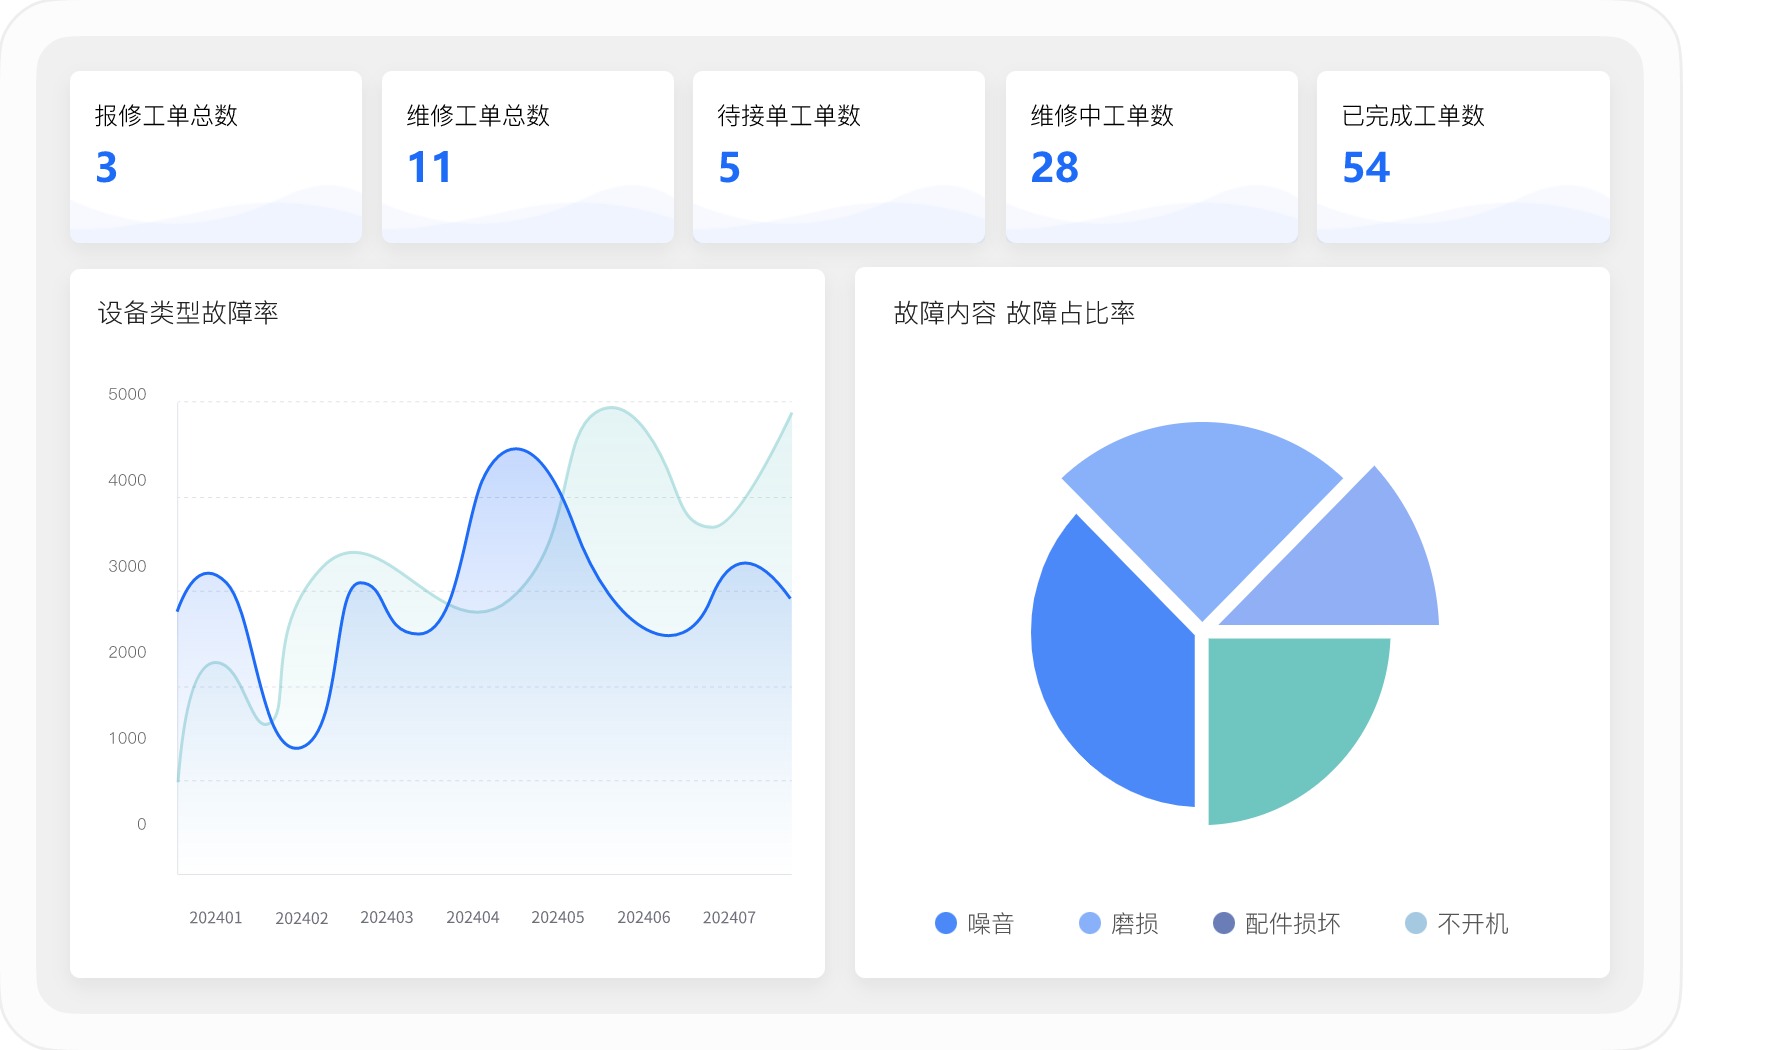Toggle the 磨损 legend dot
This screenshot has width=1774, height=1050.
(1090, 923)
